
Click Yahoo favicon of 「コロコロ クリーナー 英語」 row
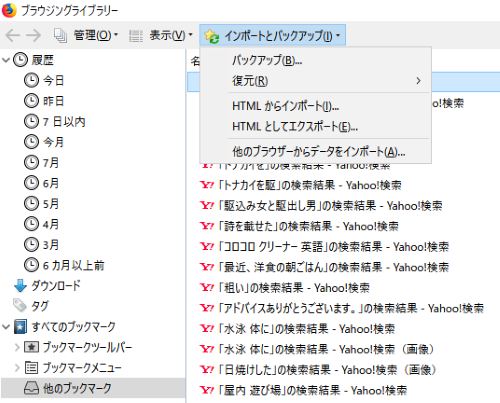tap(207, 246)
